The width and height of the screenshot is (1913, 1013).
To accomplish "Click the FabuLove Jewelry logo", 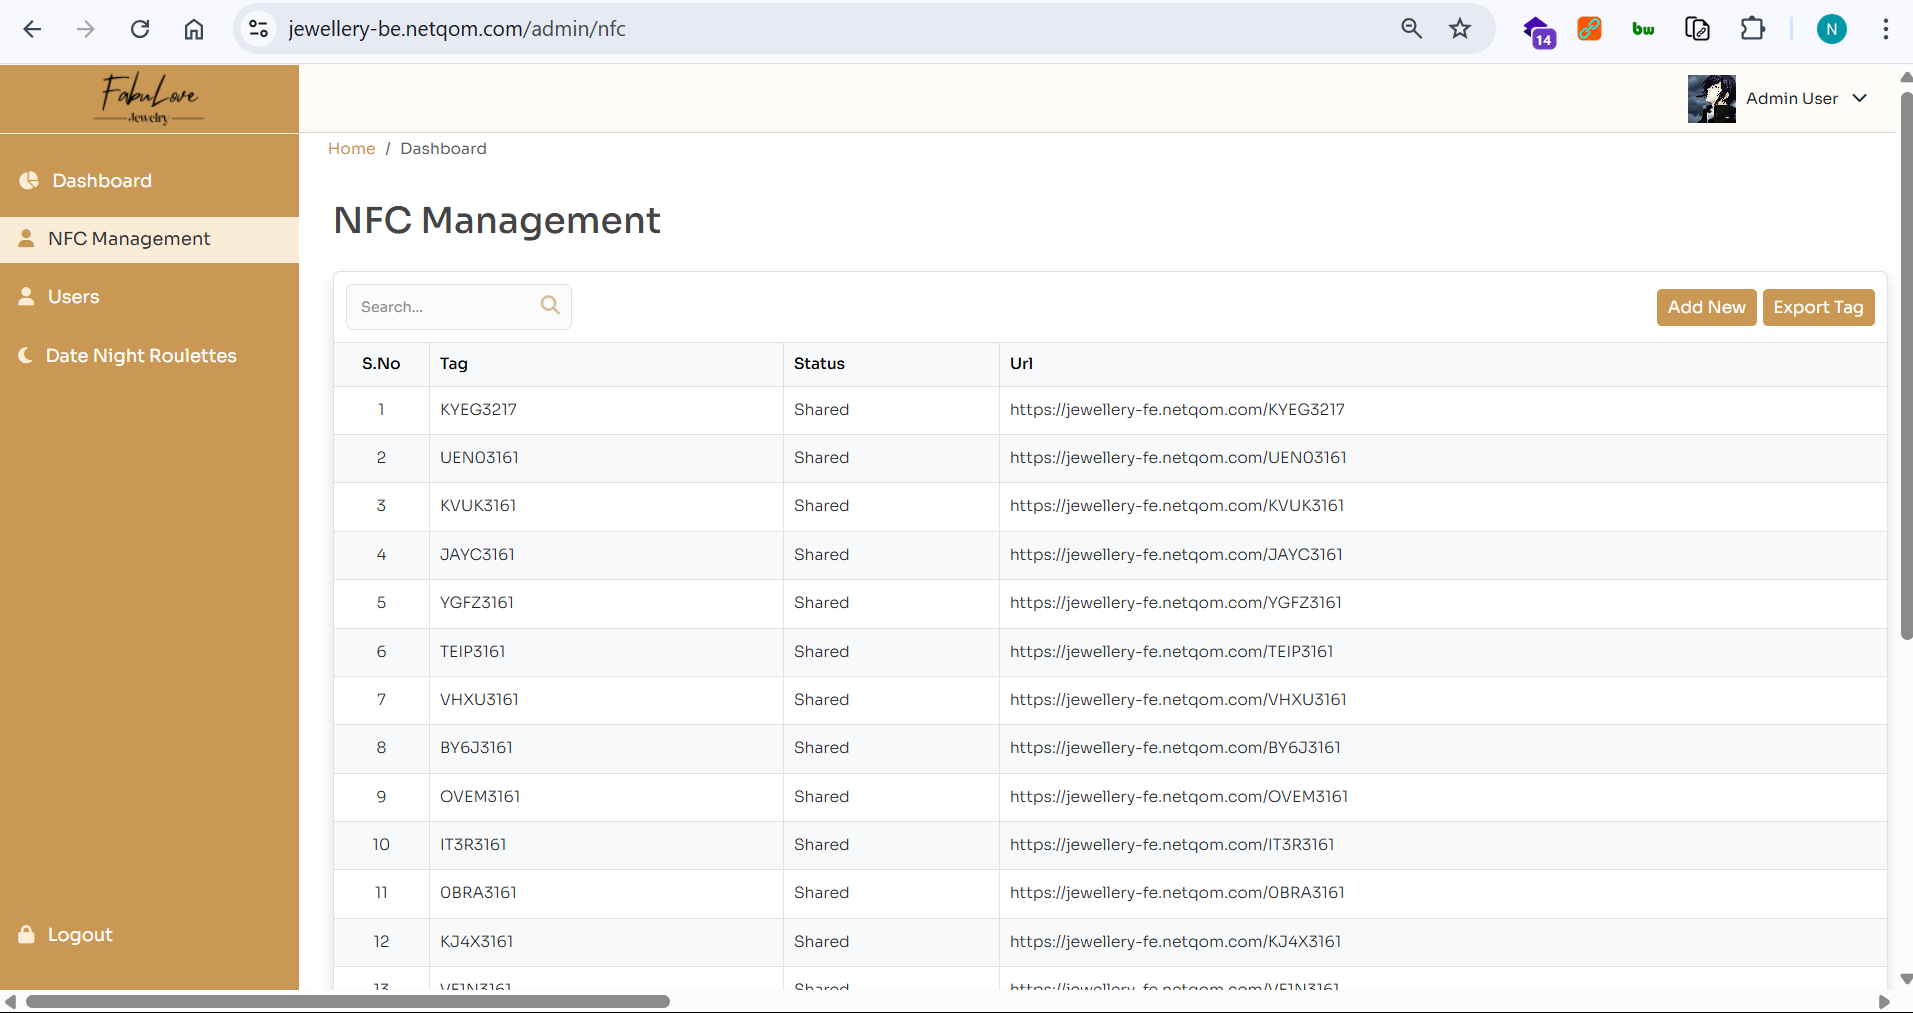I will pyautogui.click(x=149, y=99).
